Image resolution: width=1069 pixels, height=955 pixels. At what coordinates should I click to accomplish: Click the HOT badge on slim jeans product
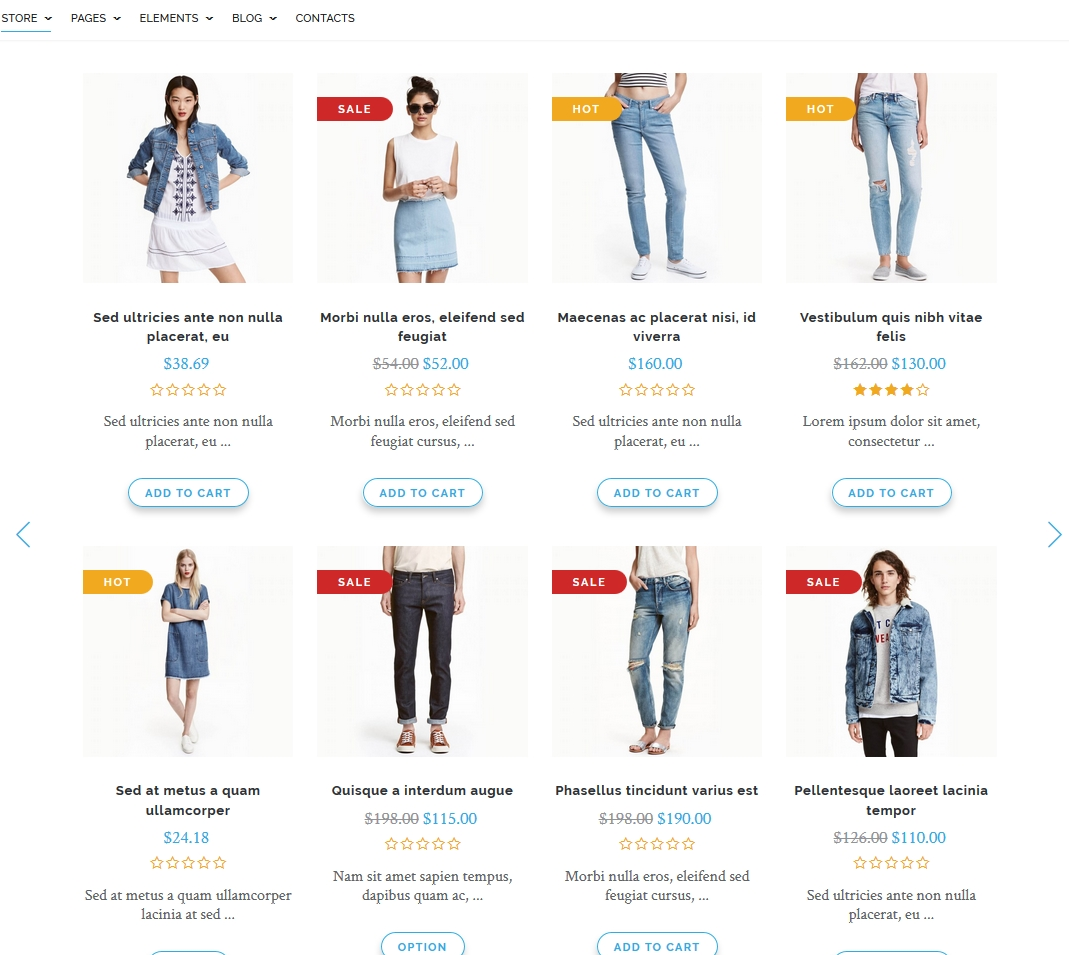coord(586,109)
